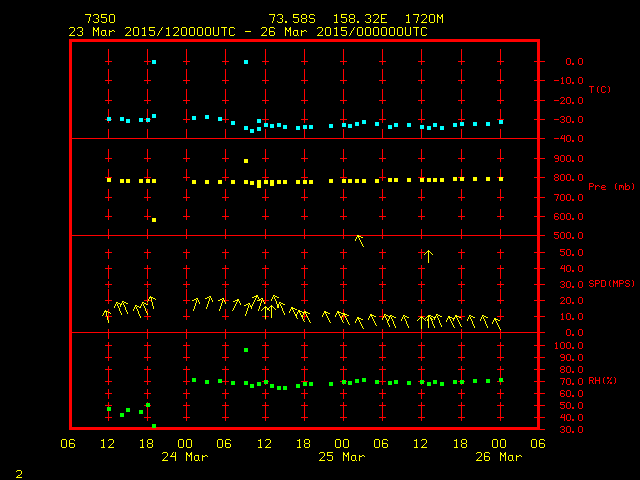The image size is (640, 480).
Task: Click the 25 Mar date label
Action: pos(341,457)
